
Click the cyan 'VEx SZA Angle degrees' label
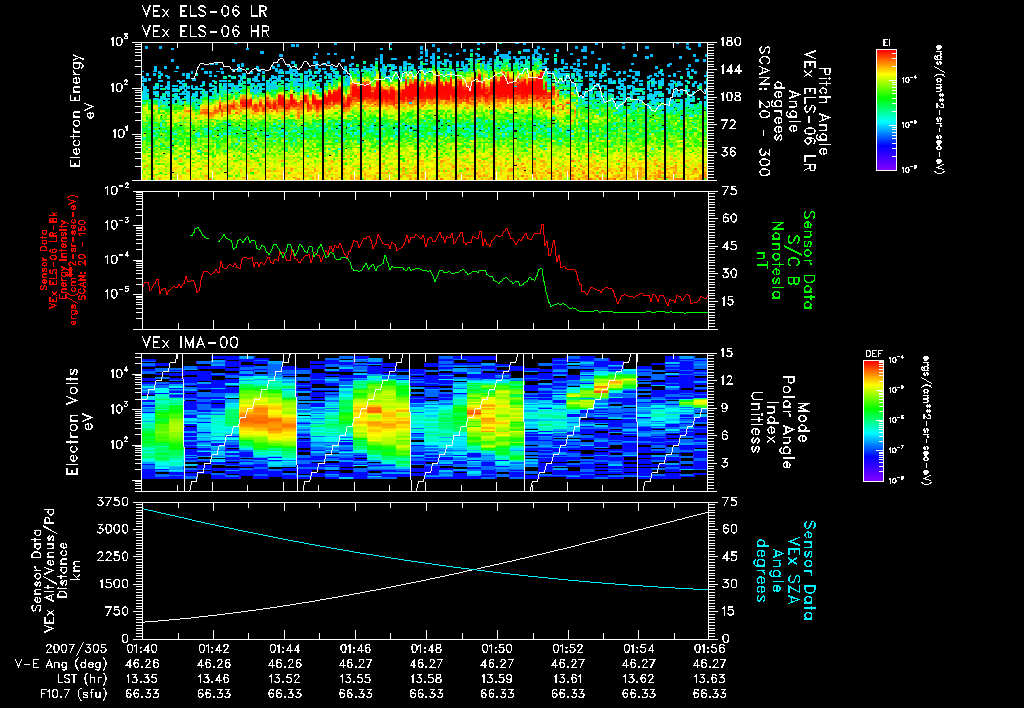(777, 570)
